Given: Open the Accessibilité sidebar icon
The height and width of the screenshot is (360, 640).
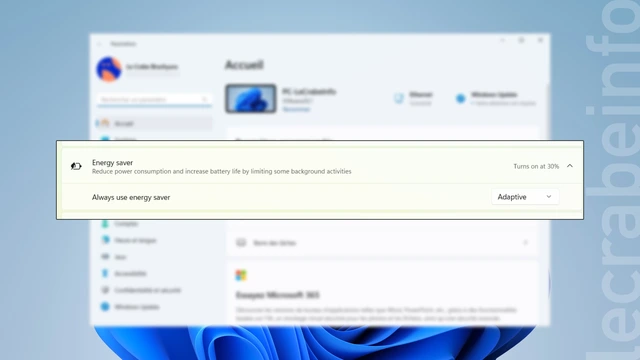Looking at the screenshot, I should coord(105,273).
